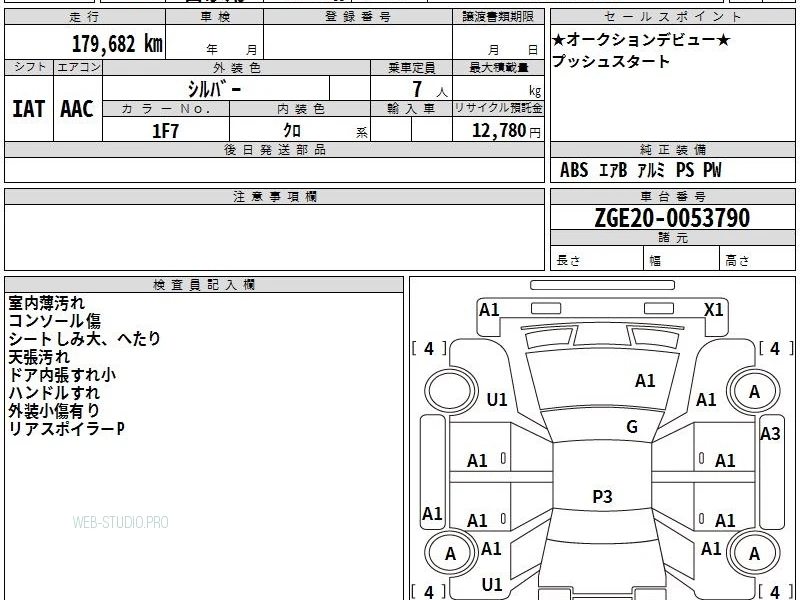800x600 pixels.
Task: Click the 登録番号 header cell
Action: tap(358, 17)
